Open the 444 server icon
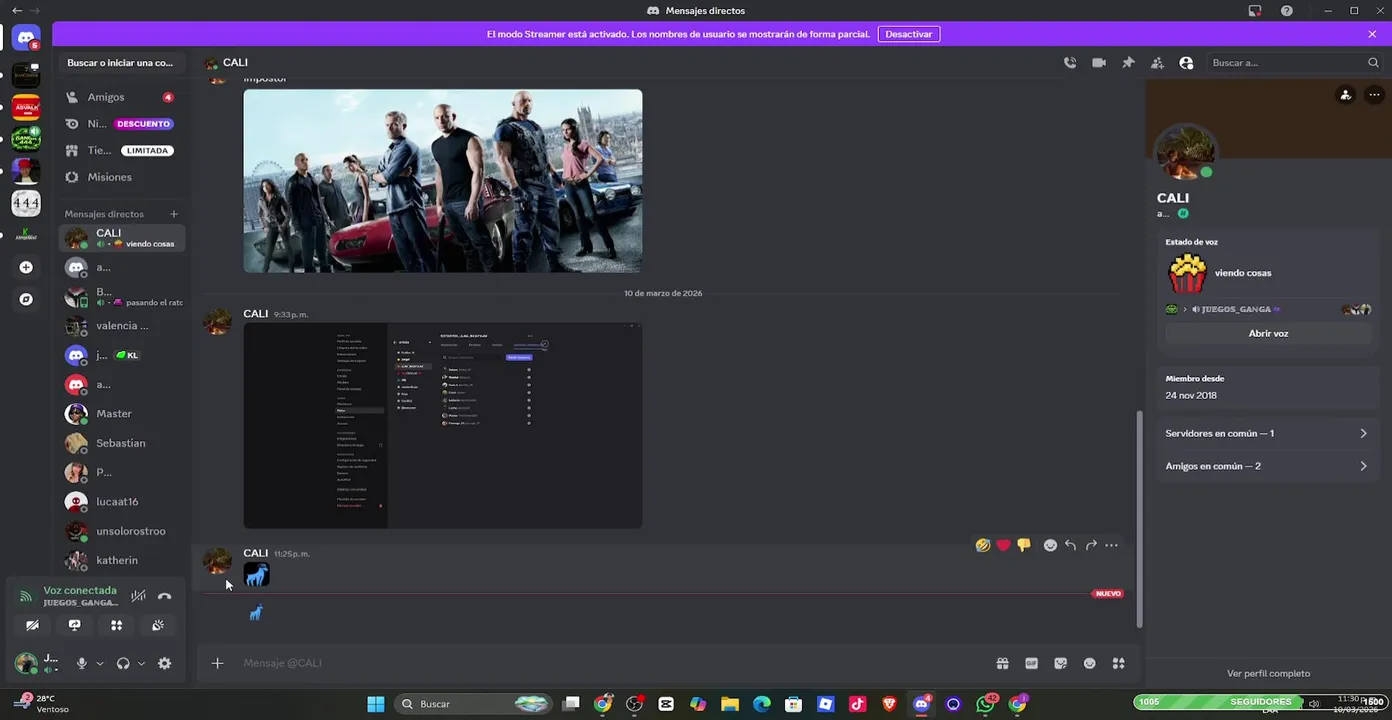 (26, 203)
